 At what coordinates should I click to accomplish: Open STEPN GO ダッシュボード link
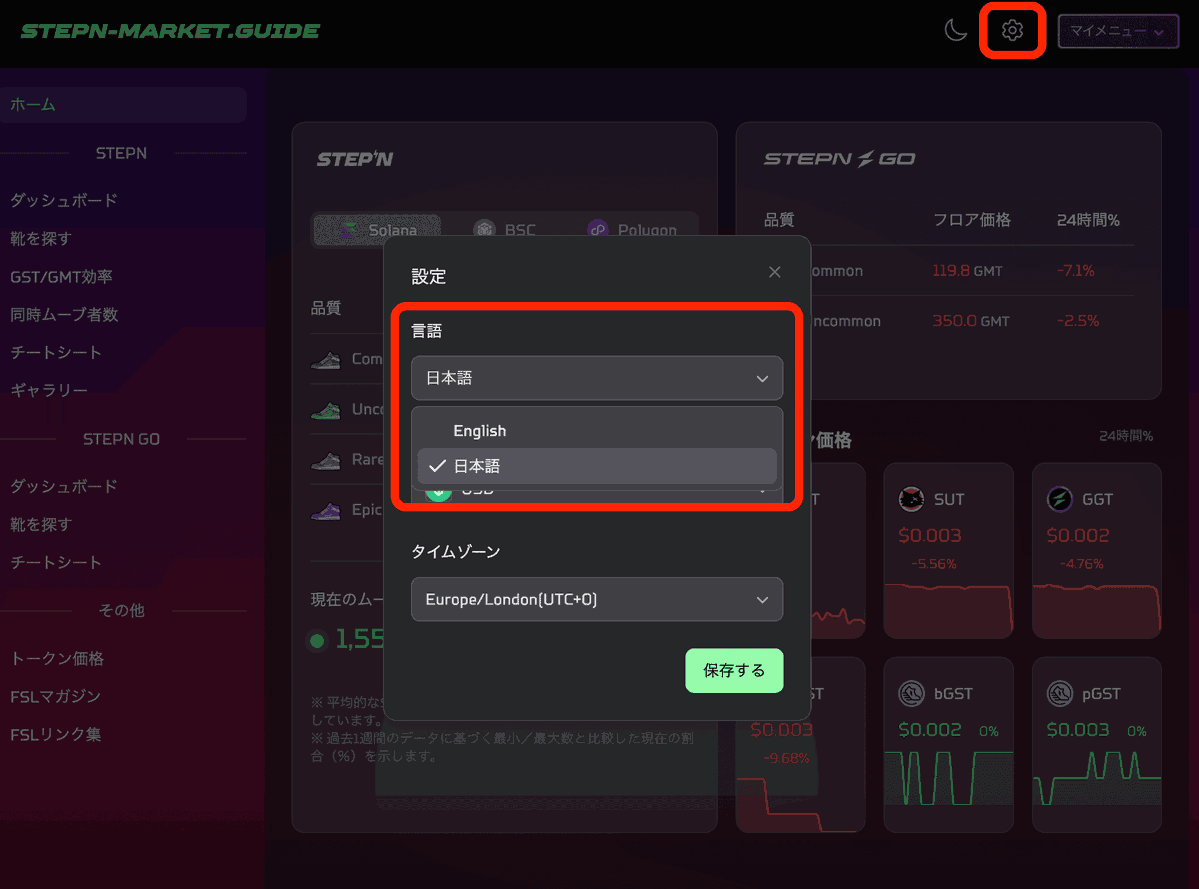pos(63,486)
